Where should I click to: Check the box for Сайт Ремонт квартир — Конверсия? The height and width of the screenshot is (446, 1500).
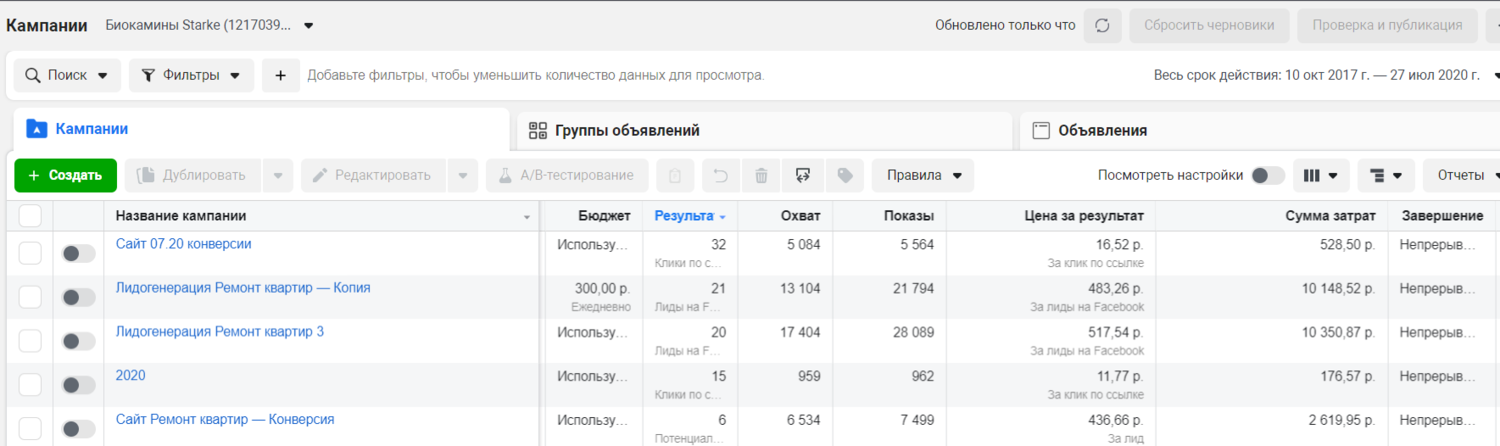coord(30,429)
